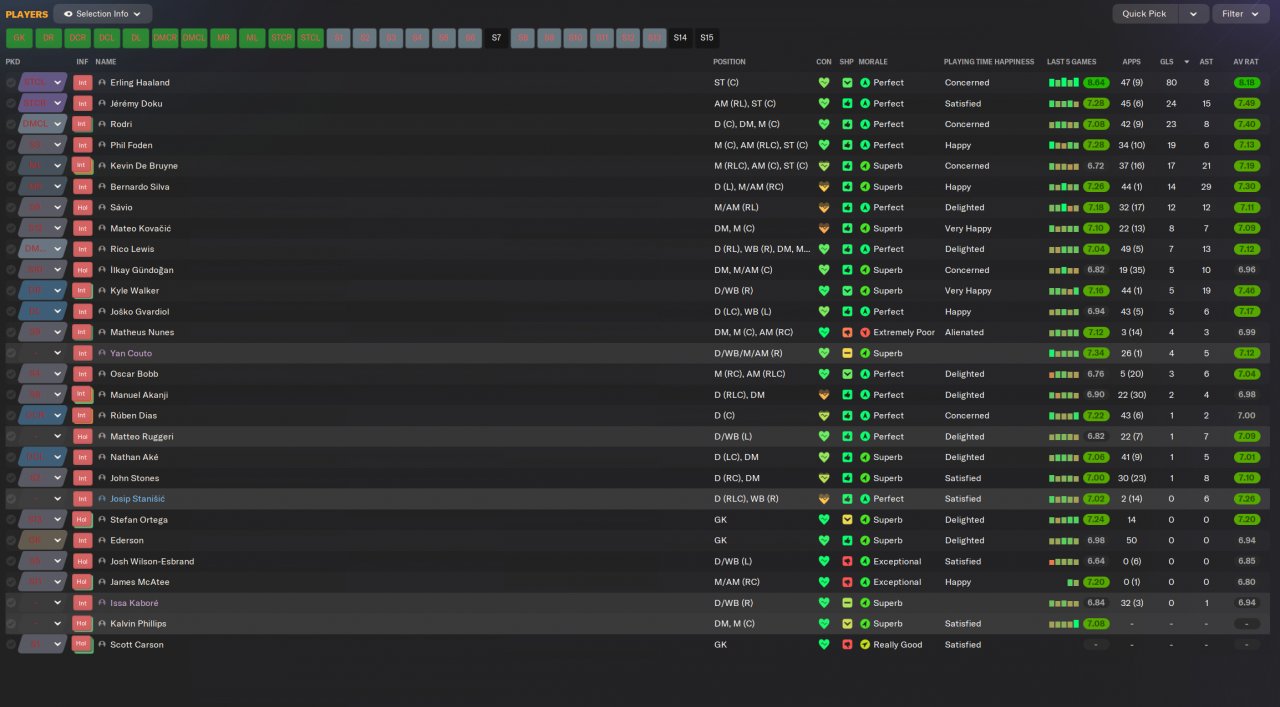Toggle the picked checkmark for Erling Haaland
This screenshot has width=1280, height=707.
coord(11,83)
